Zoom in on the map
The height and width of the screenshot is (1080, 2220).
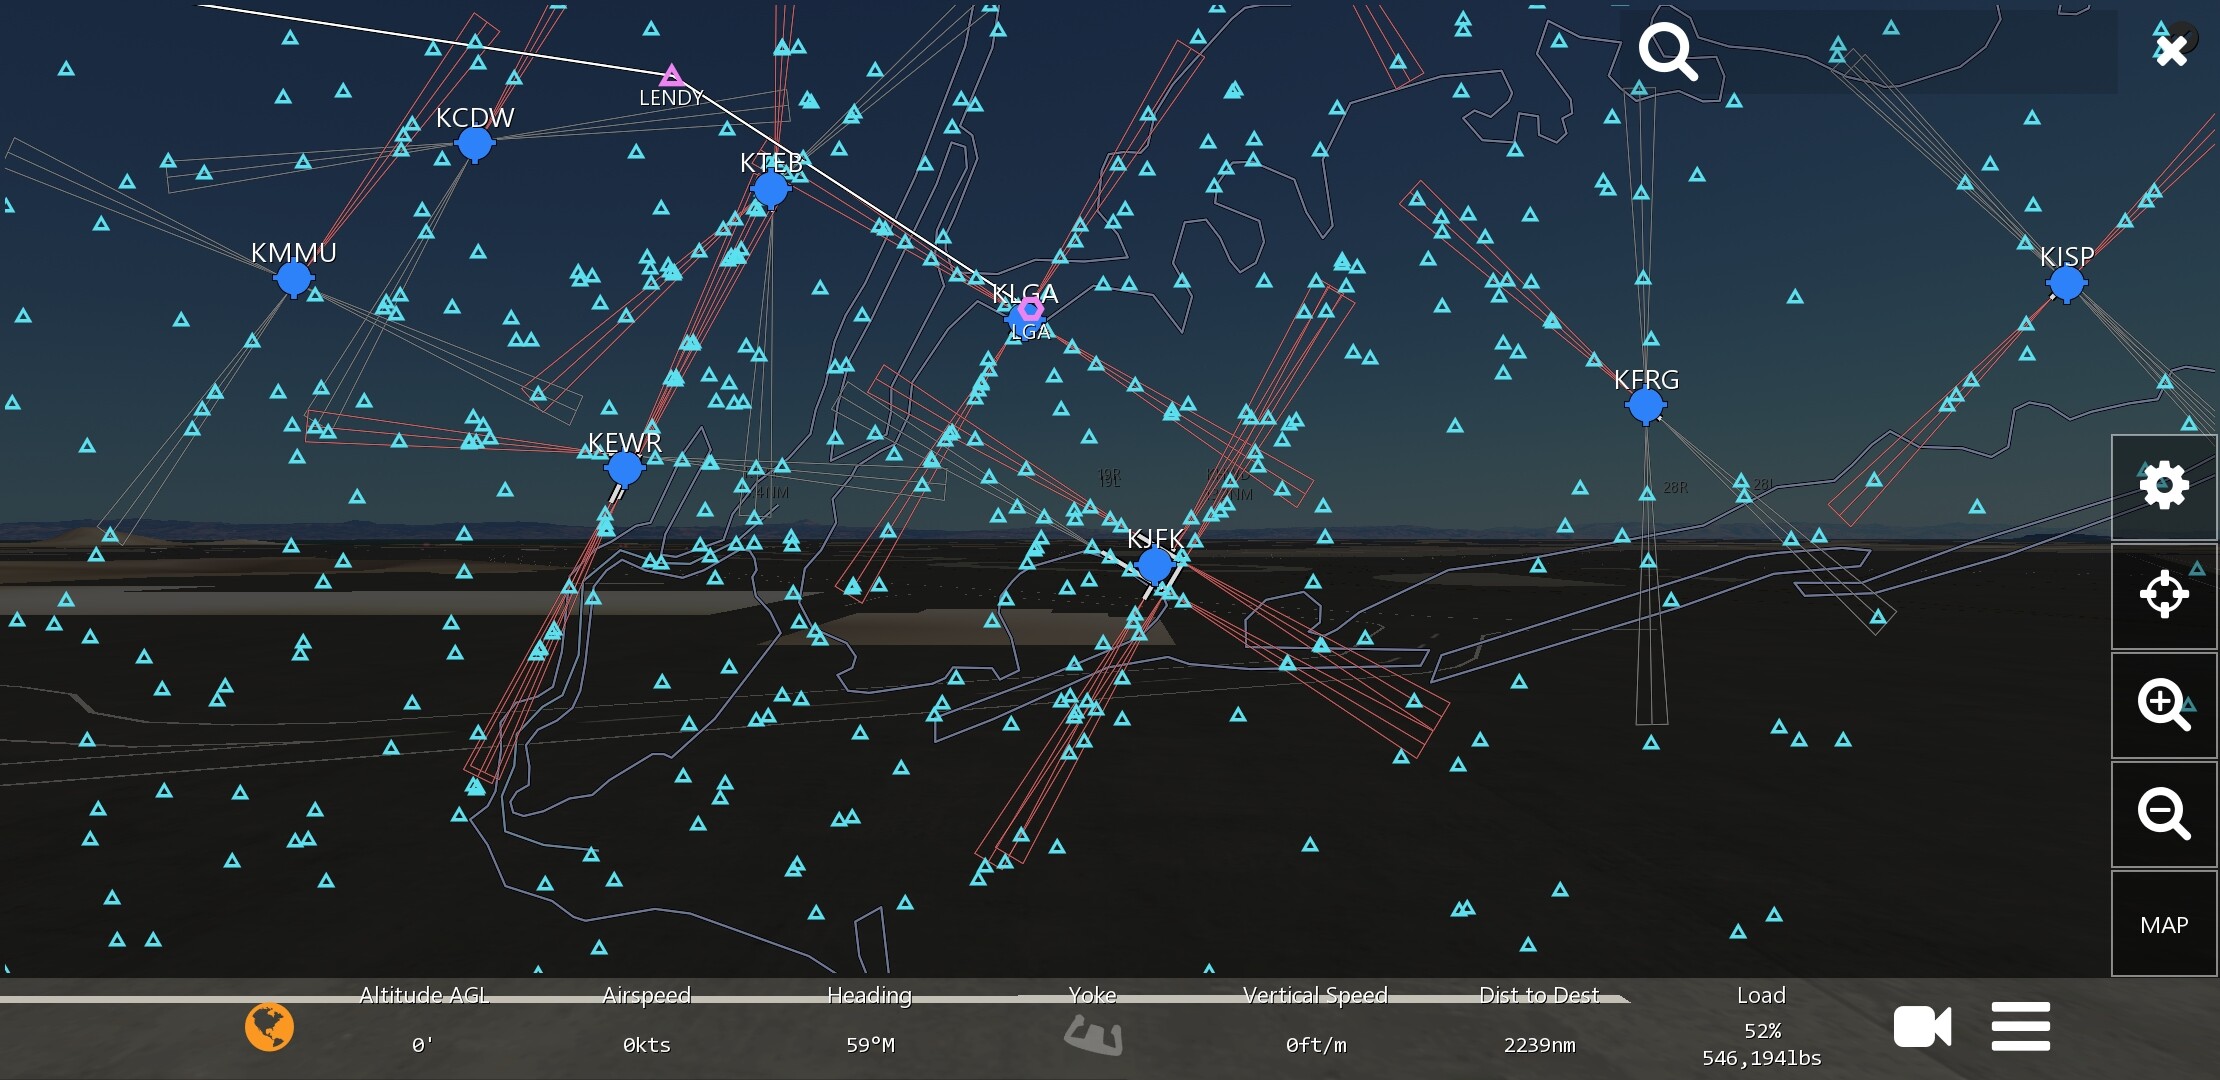[2163, 704]
